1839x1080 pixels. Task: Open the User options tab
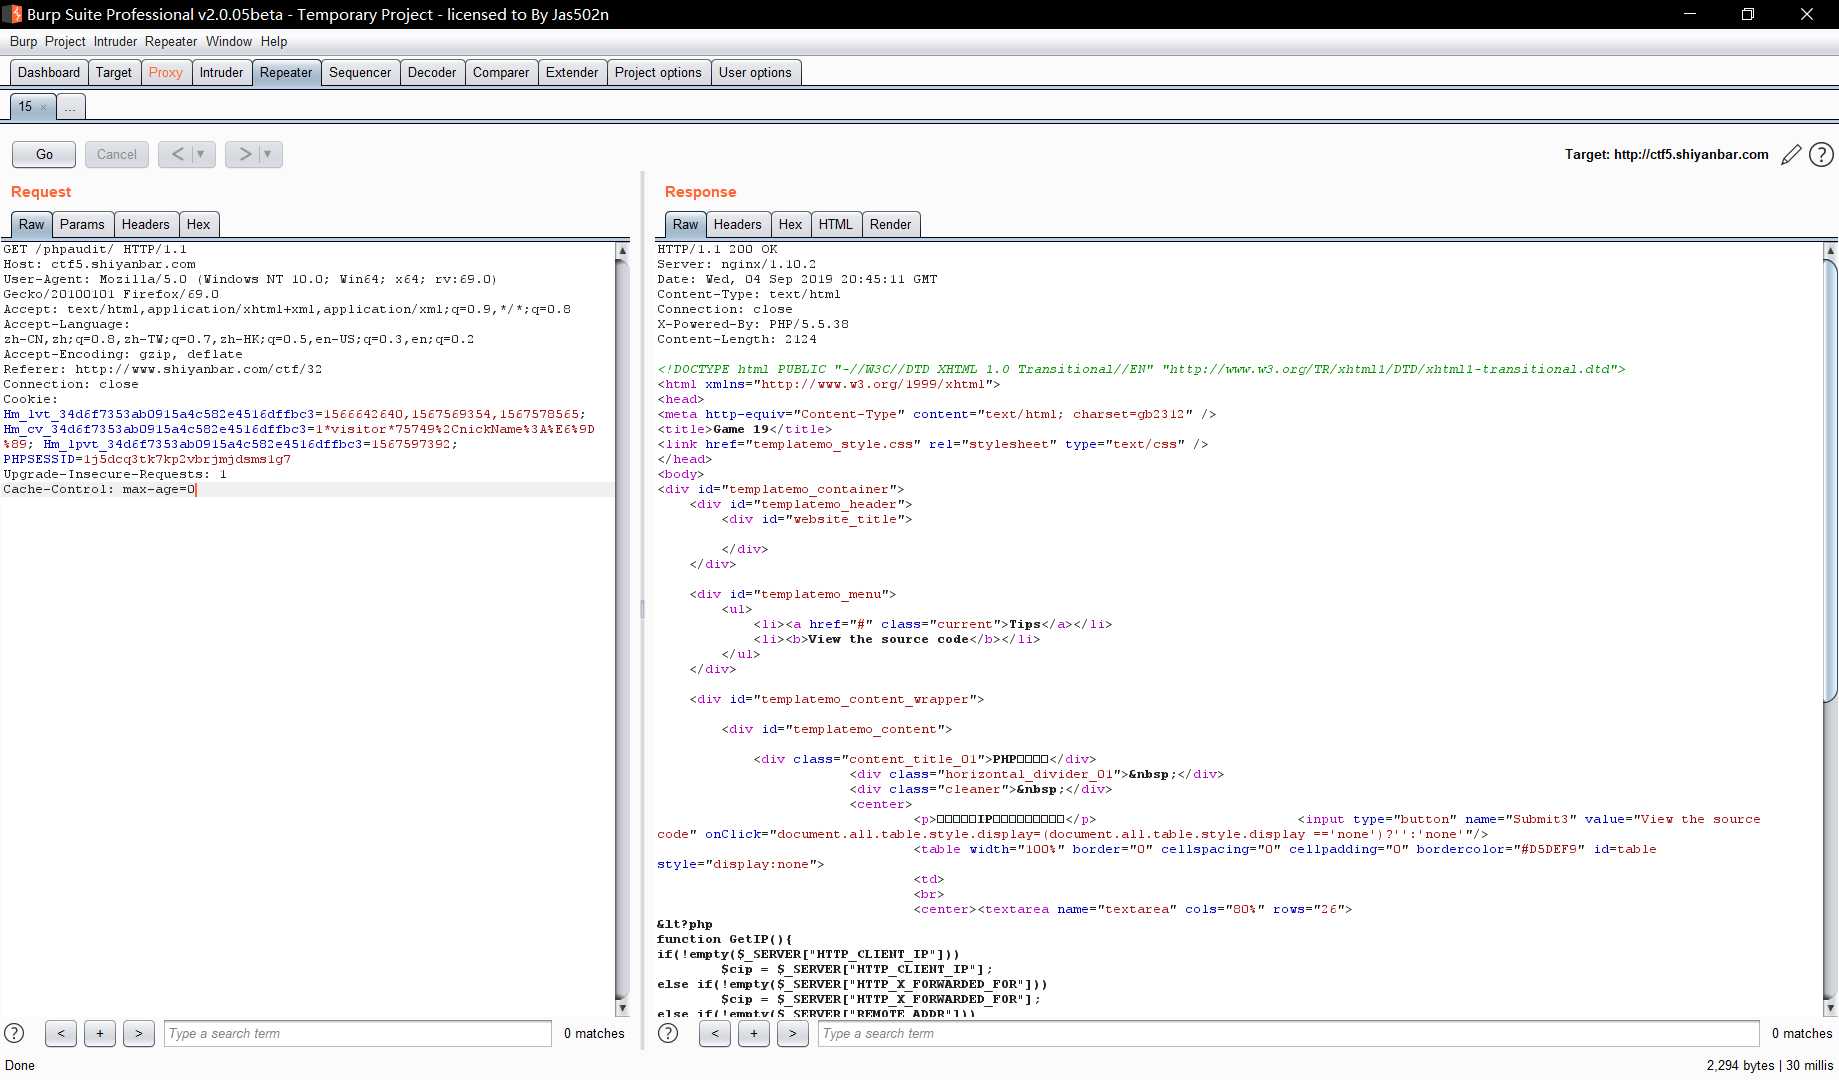point(755,72)
